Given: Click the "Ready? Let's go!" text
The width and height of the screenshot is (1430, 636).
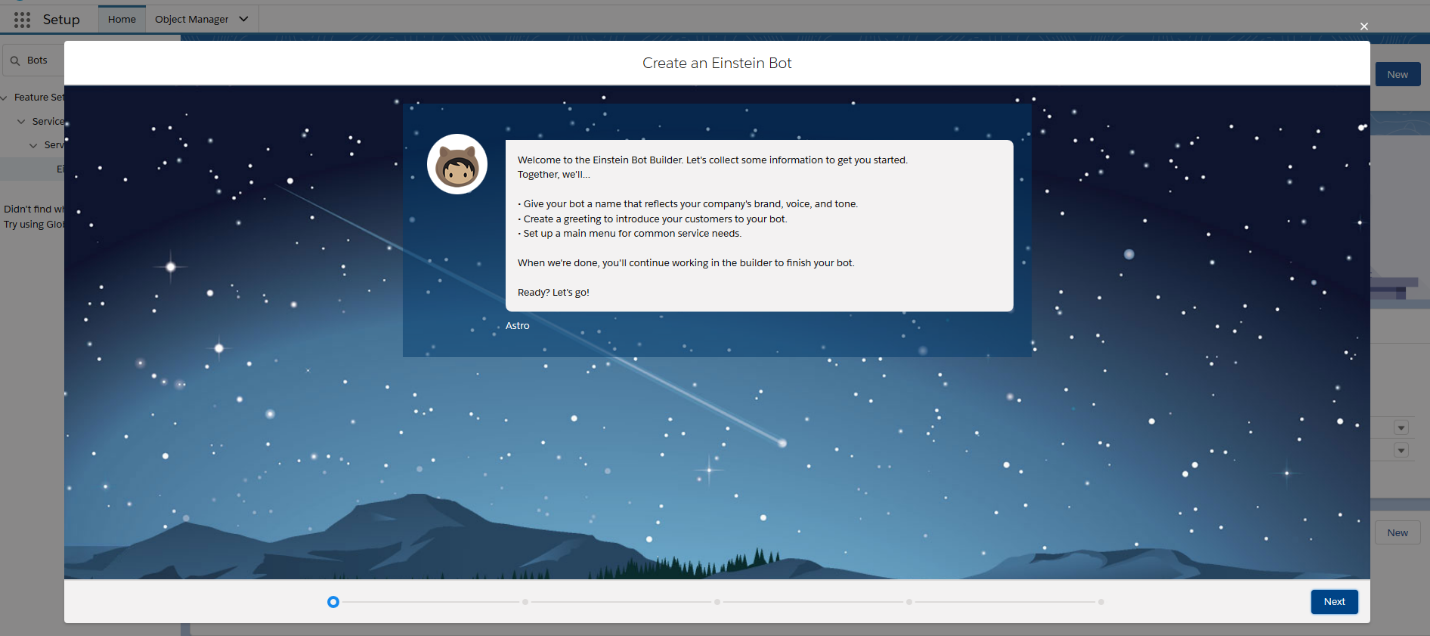Looking at the screenshot, I should [554, 292].
